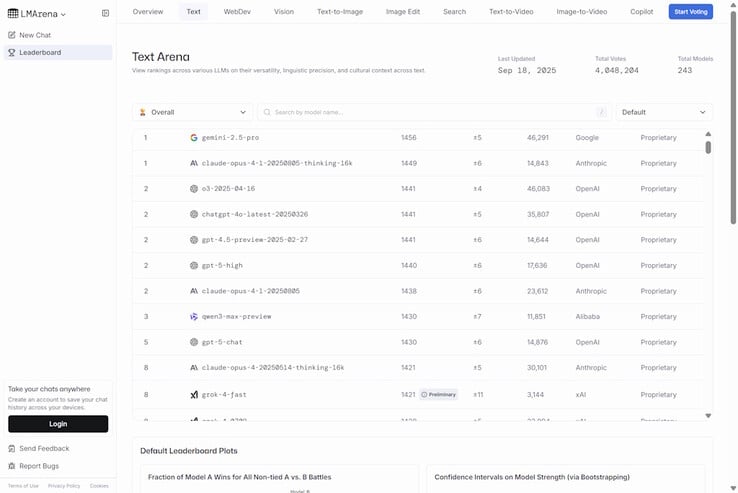
Task: Open the Default view dropdown
Action: [x=664, y=112]
